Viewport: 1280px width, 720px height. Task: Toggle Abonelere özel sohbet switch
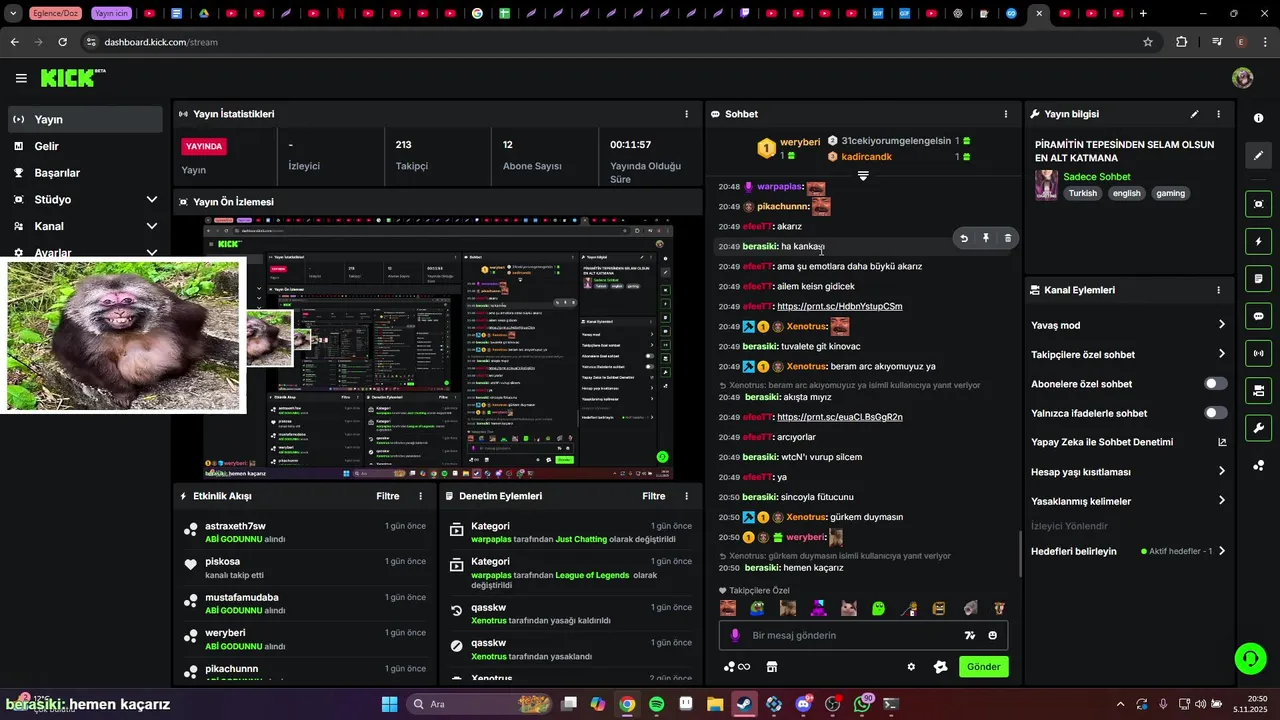coord(1216,384)
